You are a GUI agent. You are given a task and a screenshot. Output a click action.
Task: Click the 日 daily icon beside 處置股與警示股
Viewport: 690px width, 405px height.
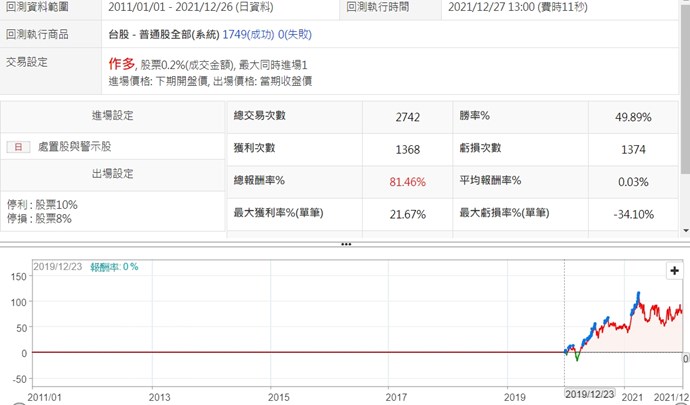(18, 147)
